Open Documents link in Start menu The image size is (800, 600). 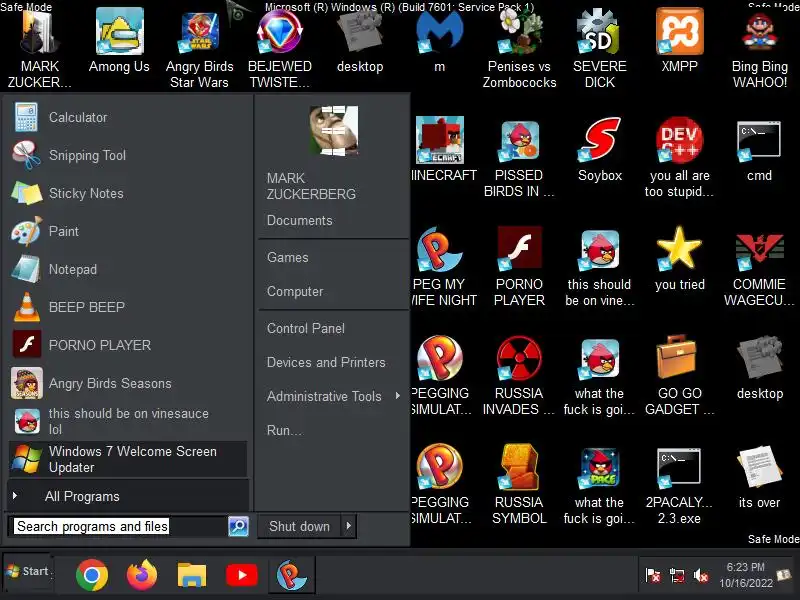(299, 220)
